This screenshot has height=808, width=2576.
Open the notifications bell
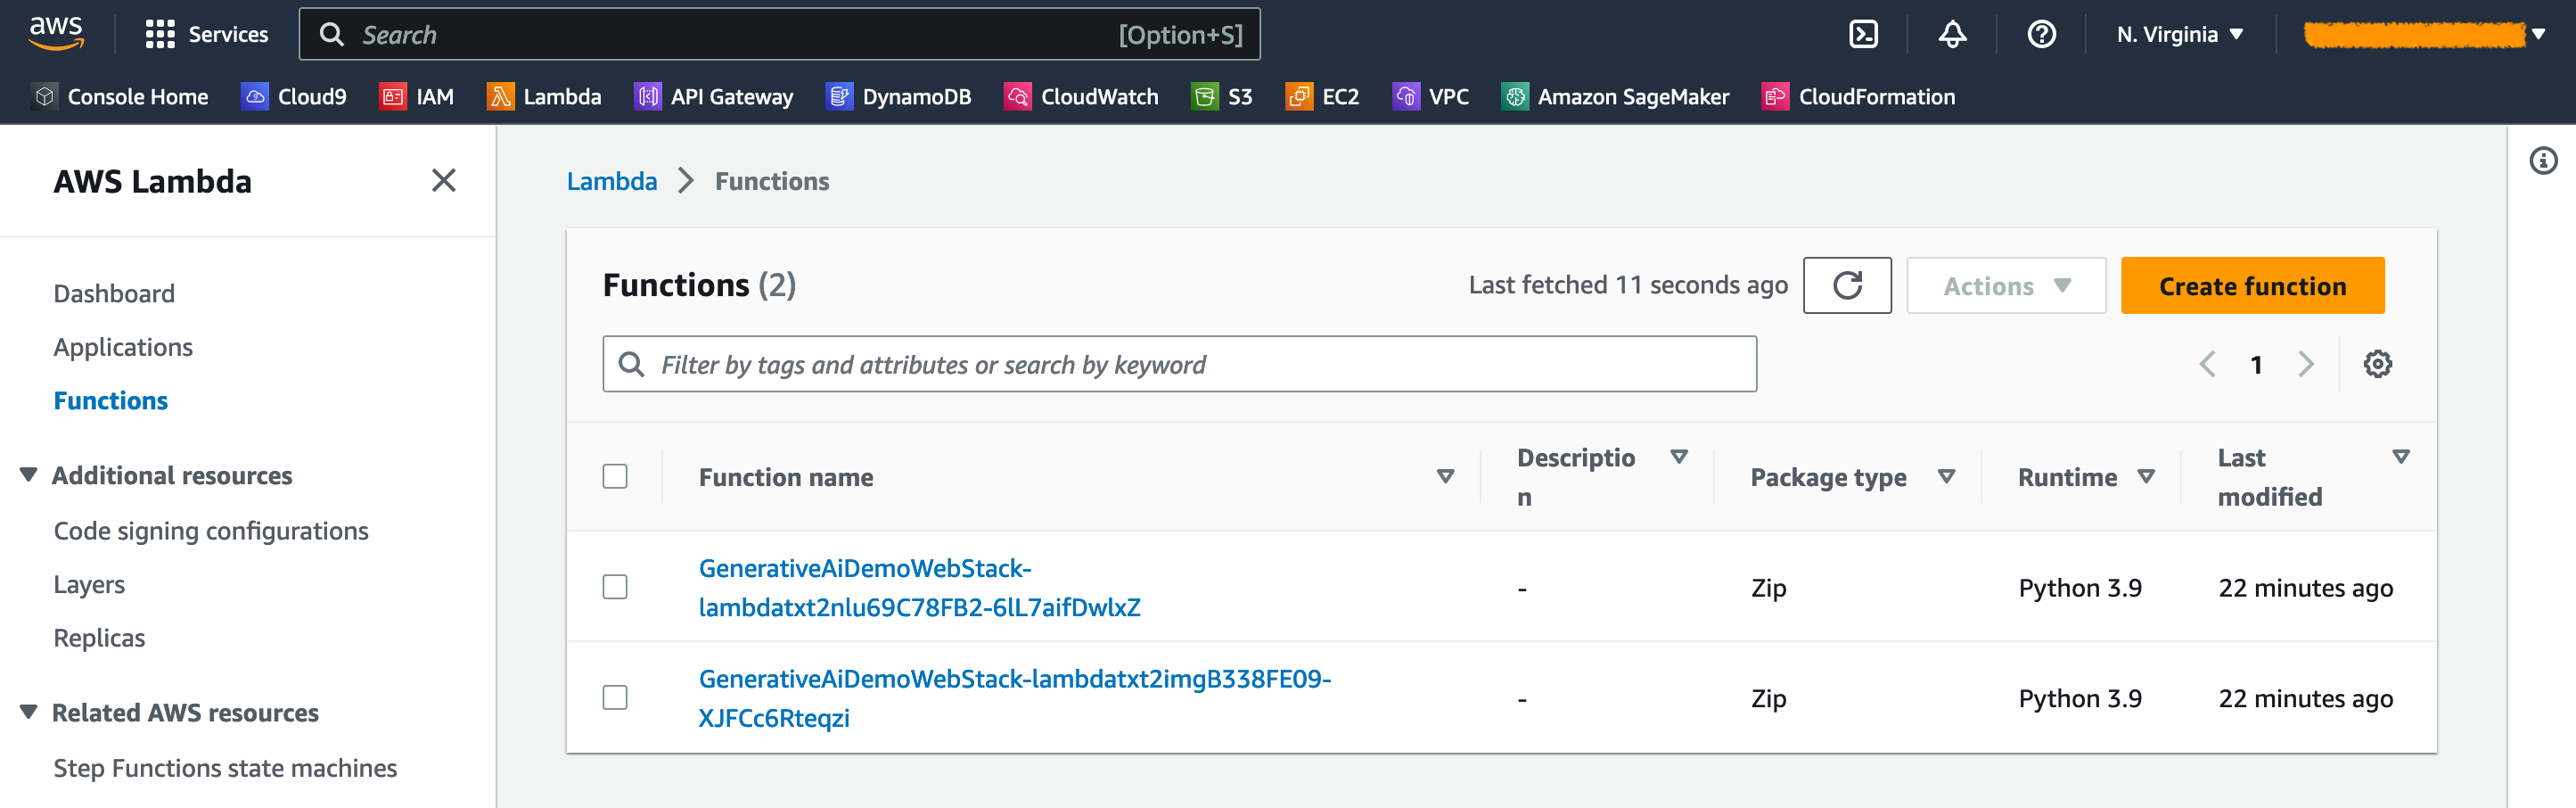coord(1952,35)
